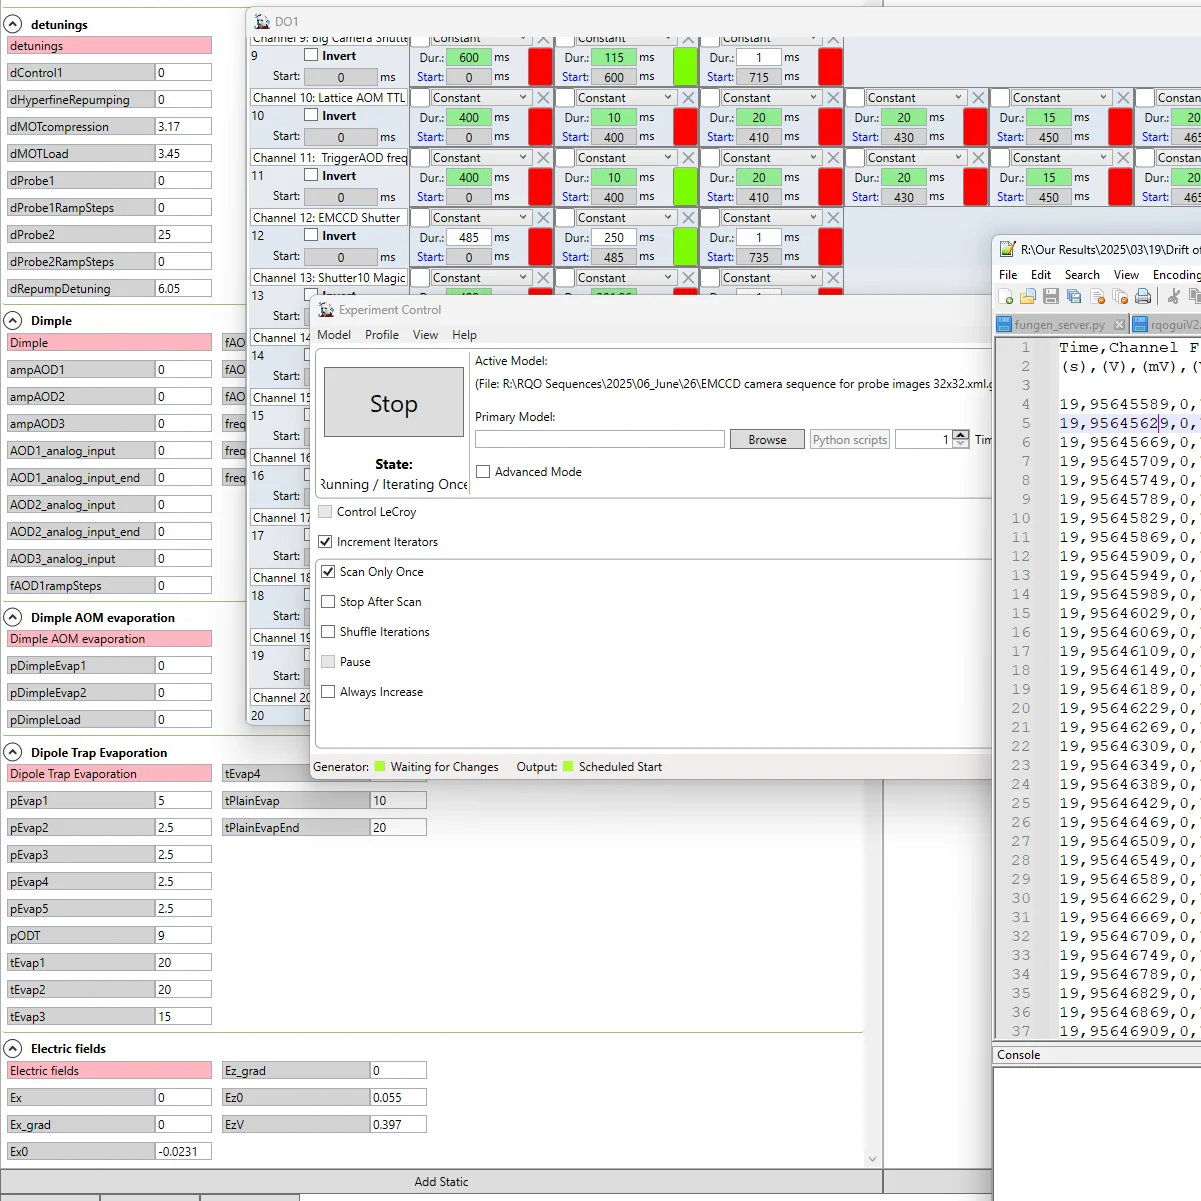
Task: Collapse the Electric fields section
Action: [x=14, y=1048]
